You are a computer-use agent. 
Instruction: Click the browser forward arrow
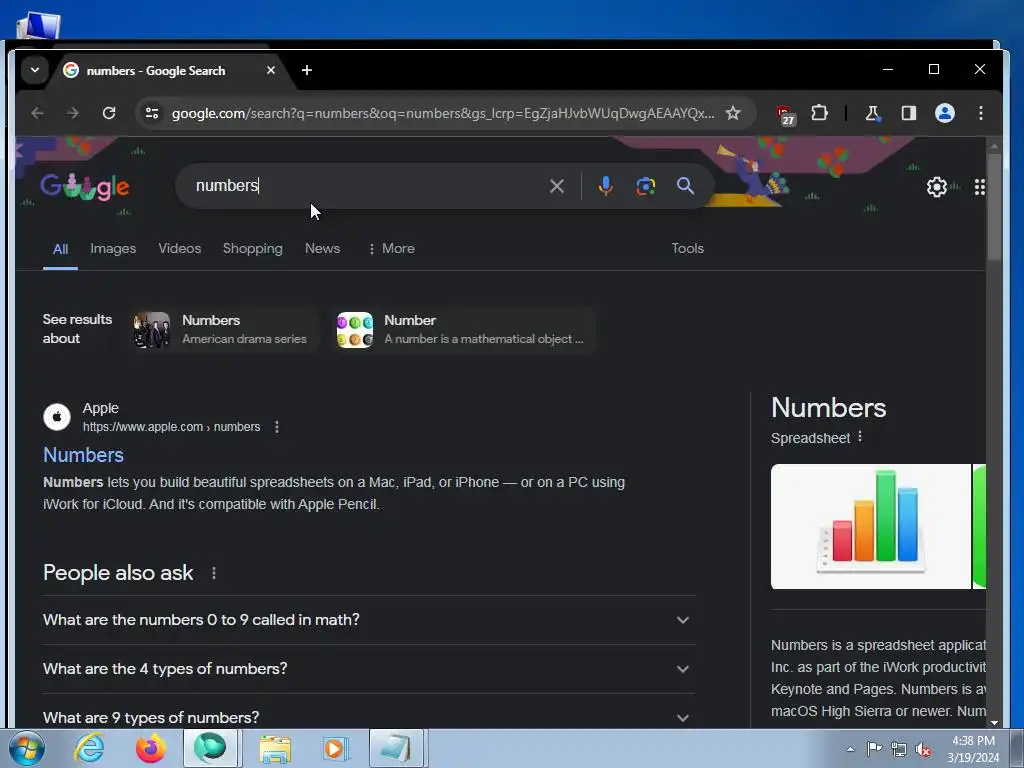tap(72, 113)
